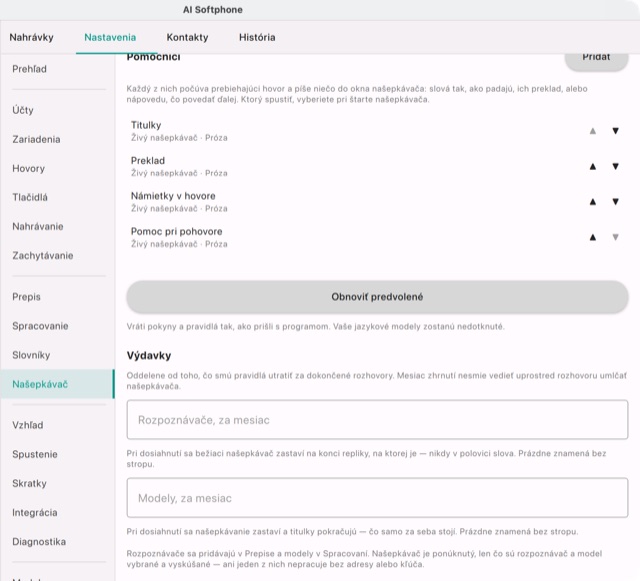Viewport: 640px width, 581px height.
Task: Open the Nahrávky tab
Action: coord(31,37)
